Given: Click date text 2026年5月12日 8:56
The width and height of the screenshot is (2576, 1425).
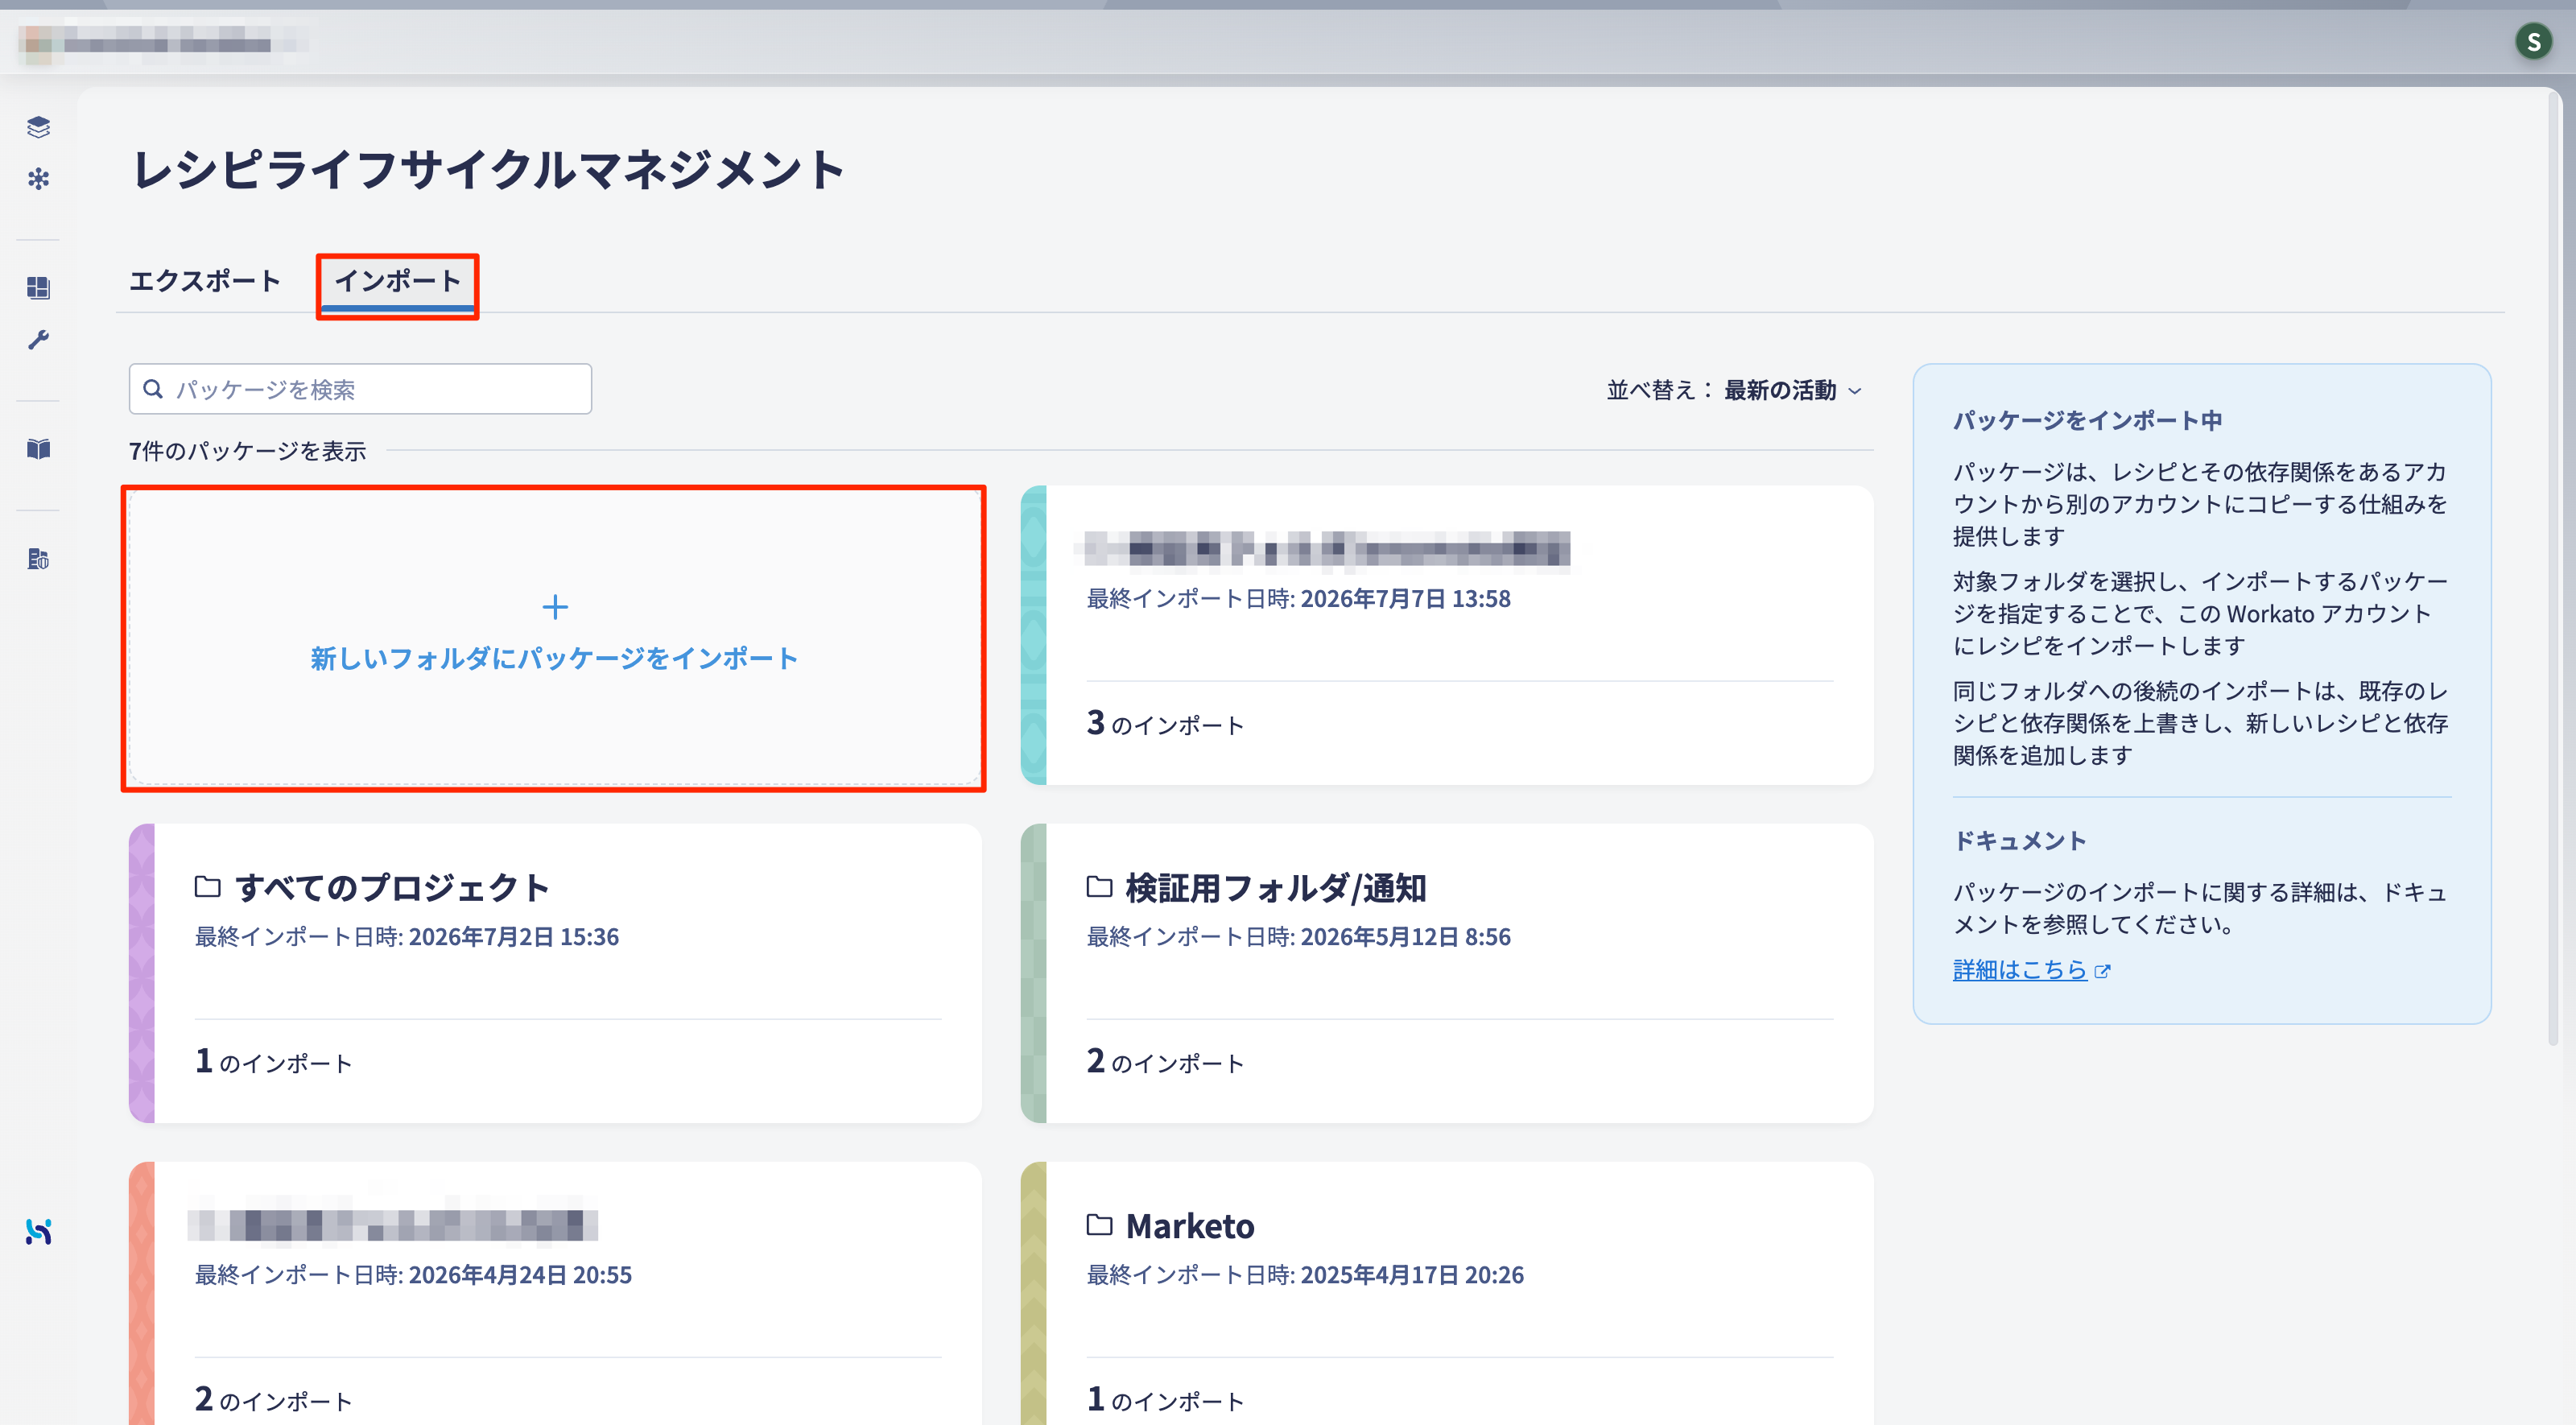Looking at the screenshot, I should point(1405,936).
